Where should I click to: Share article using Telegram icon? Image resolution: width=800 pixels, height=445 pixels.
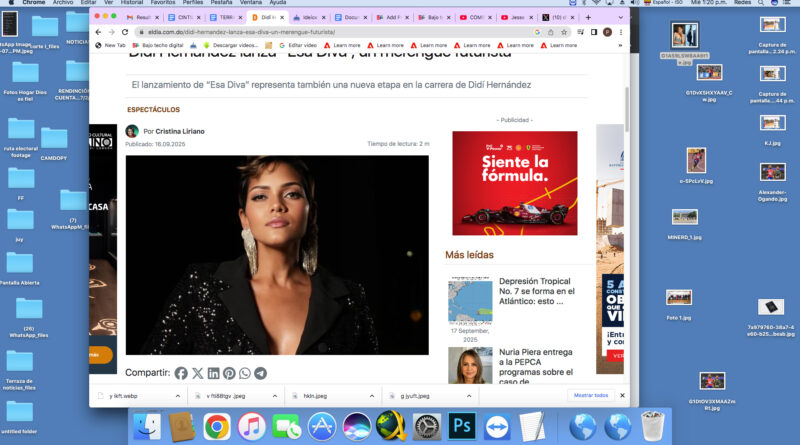[x=261, y=373]
